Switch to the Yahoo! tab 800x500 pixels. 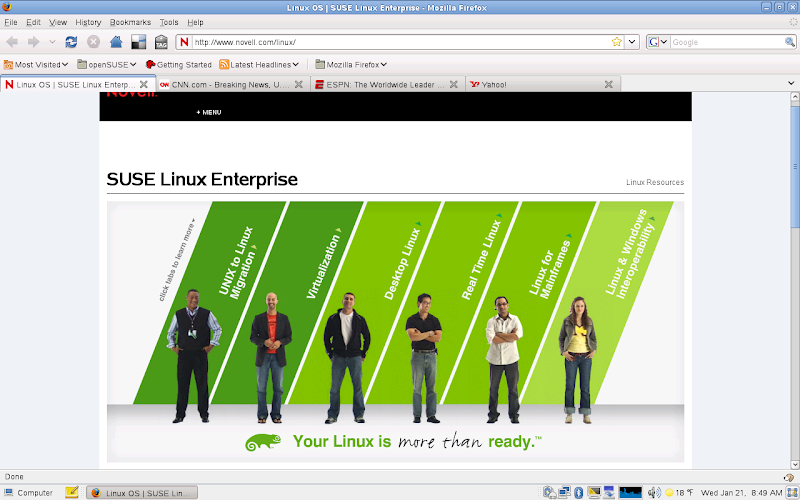point(543,84)
